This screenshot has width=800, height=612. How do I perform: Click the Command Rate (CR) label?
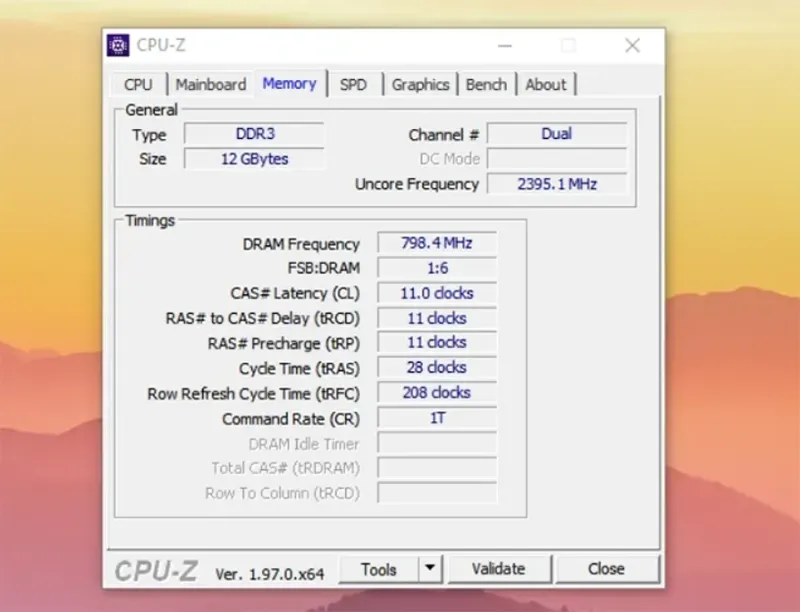[291, 419]
